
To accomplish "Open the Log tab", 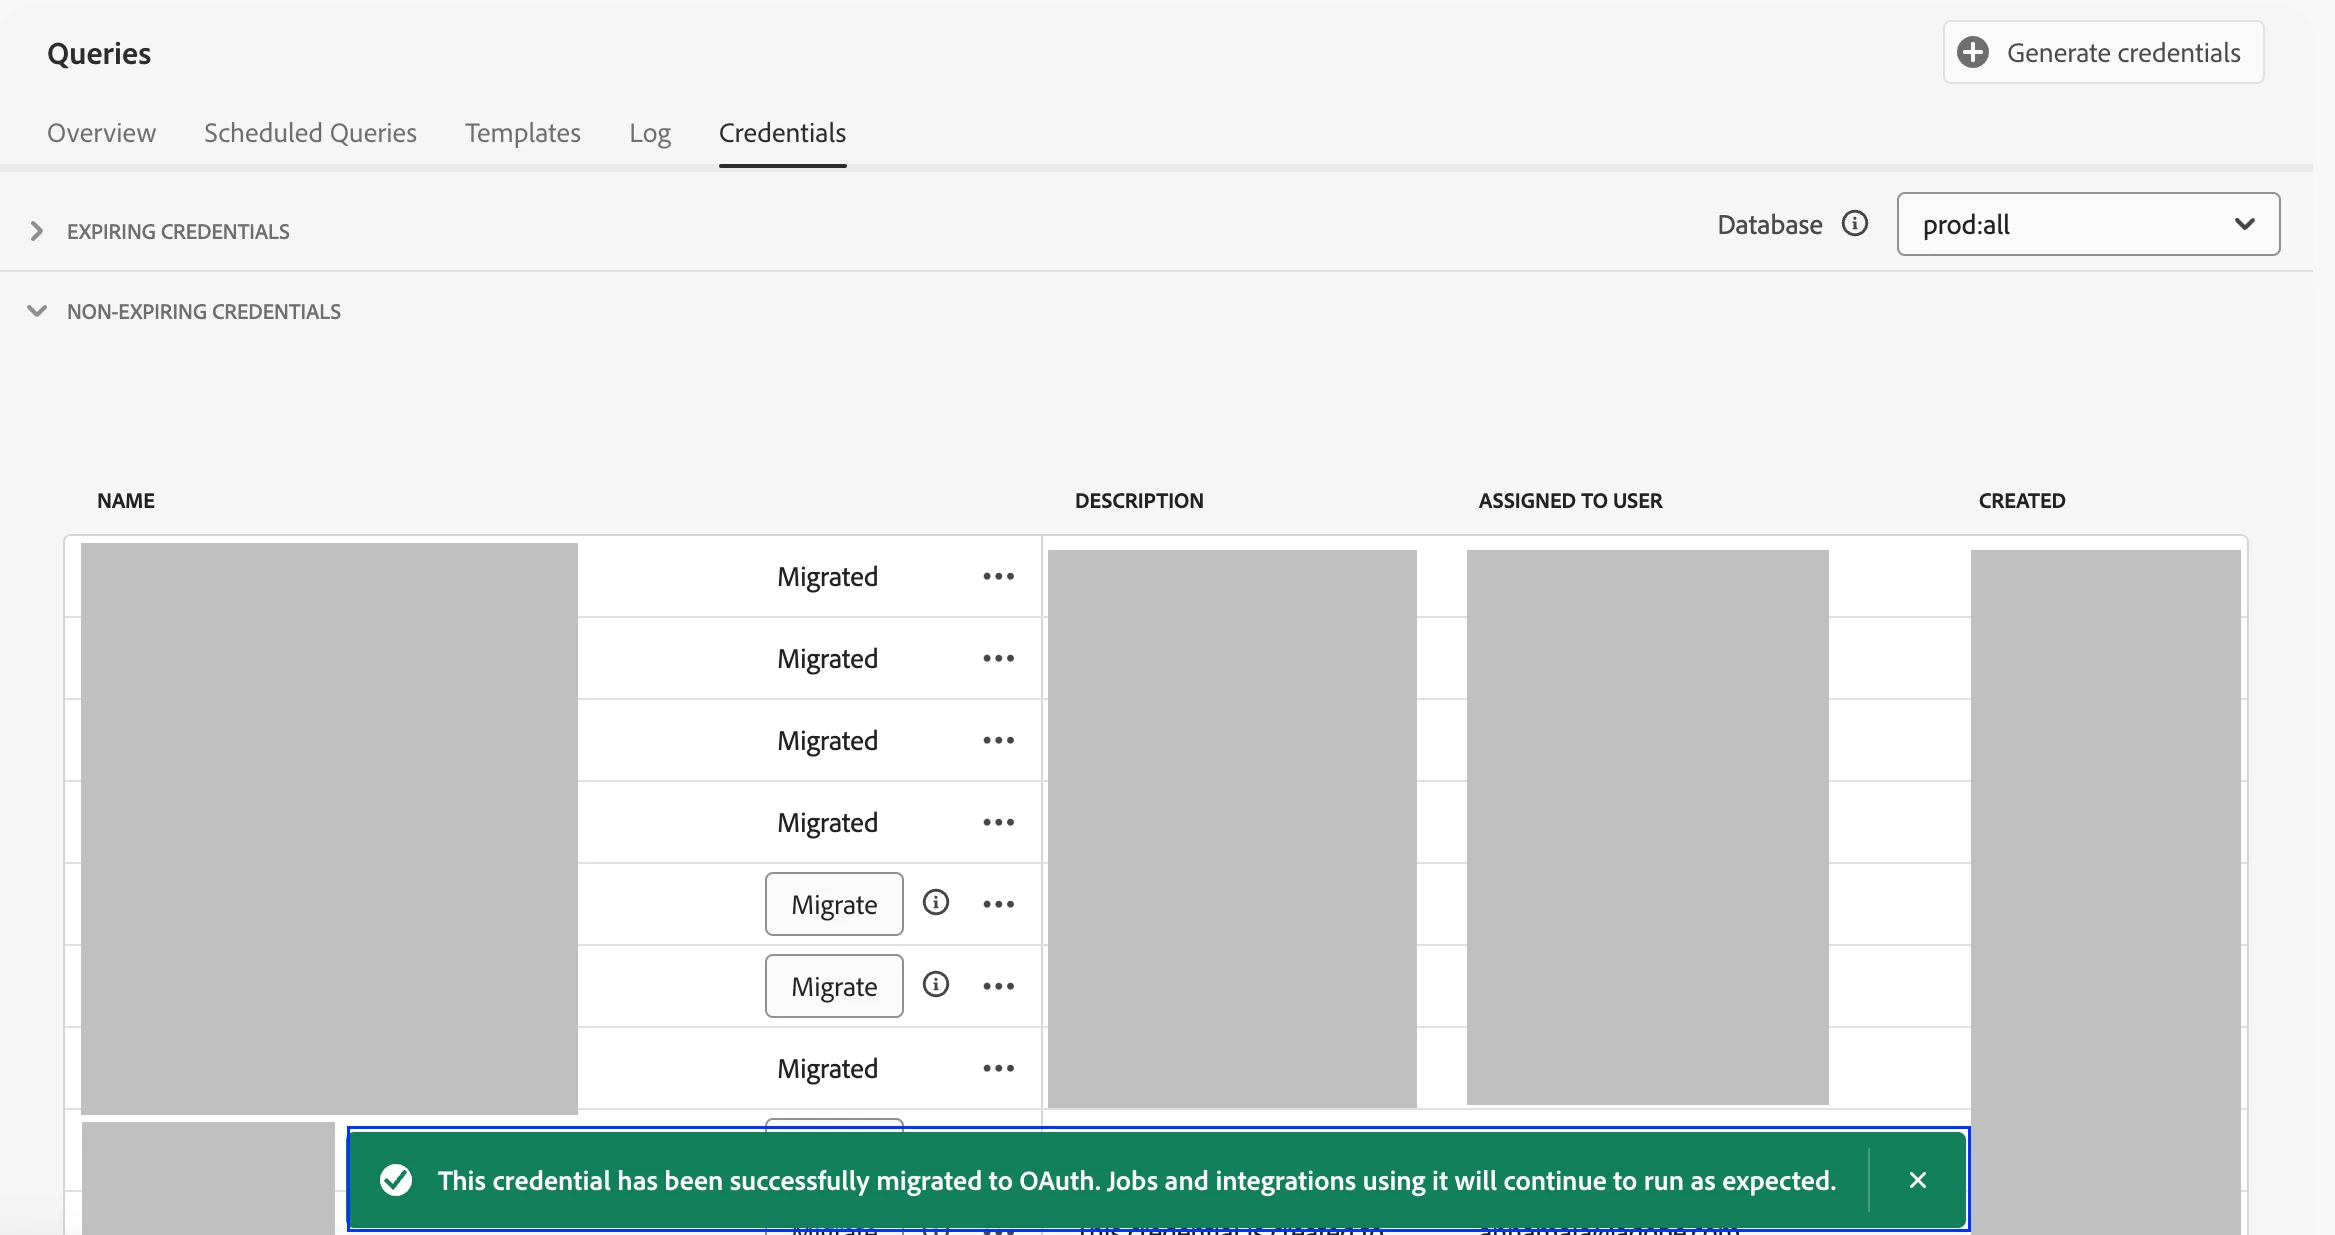I will click(649, 133).
